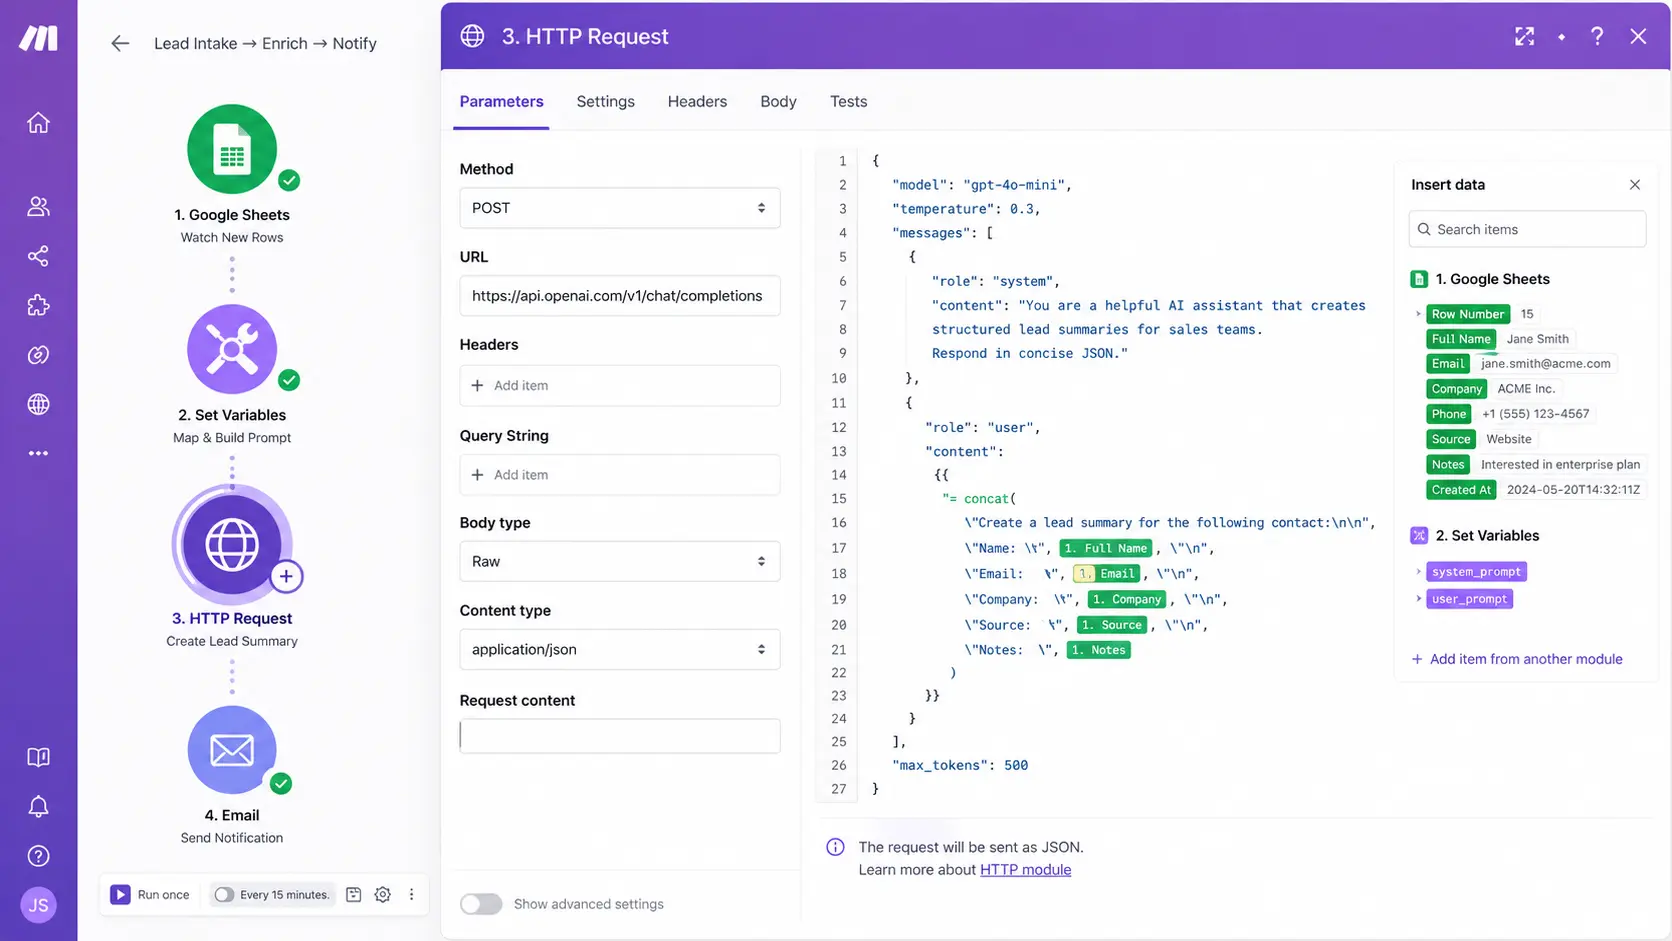The height and width of the screenshot is (941, 1672).
Task: Switch to the Tests tab
Action: pos(848,101)
